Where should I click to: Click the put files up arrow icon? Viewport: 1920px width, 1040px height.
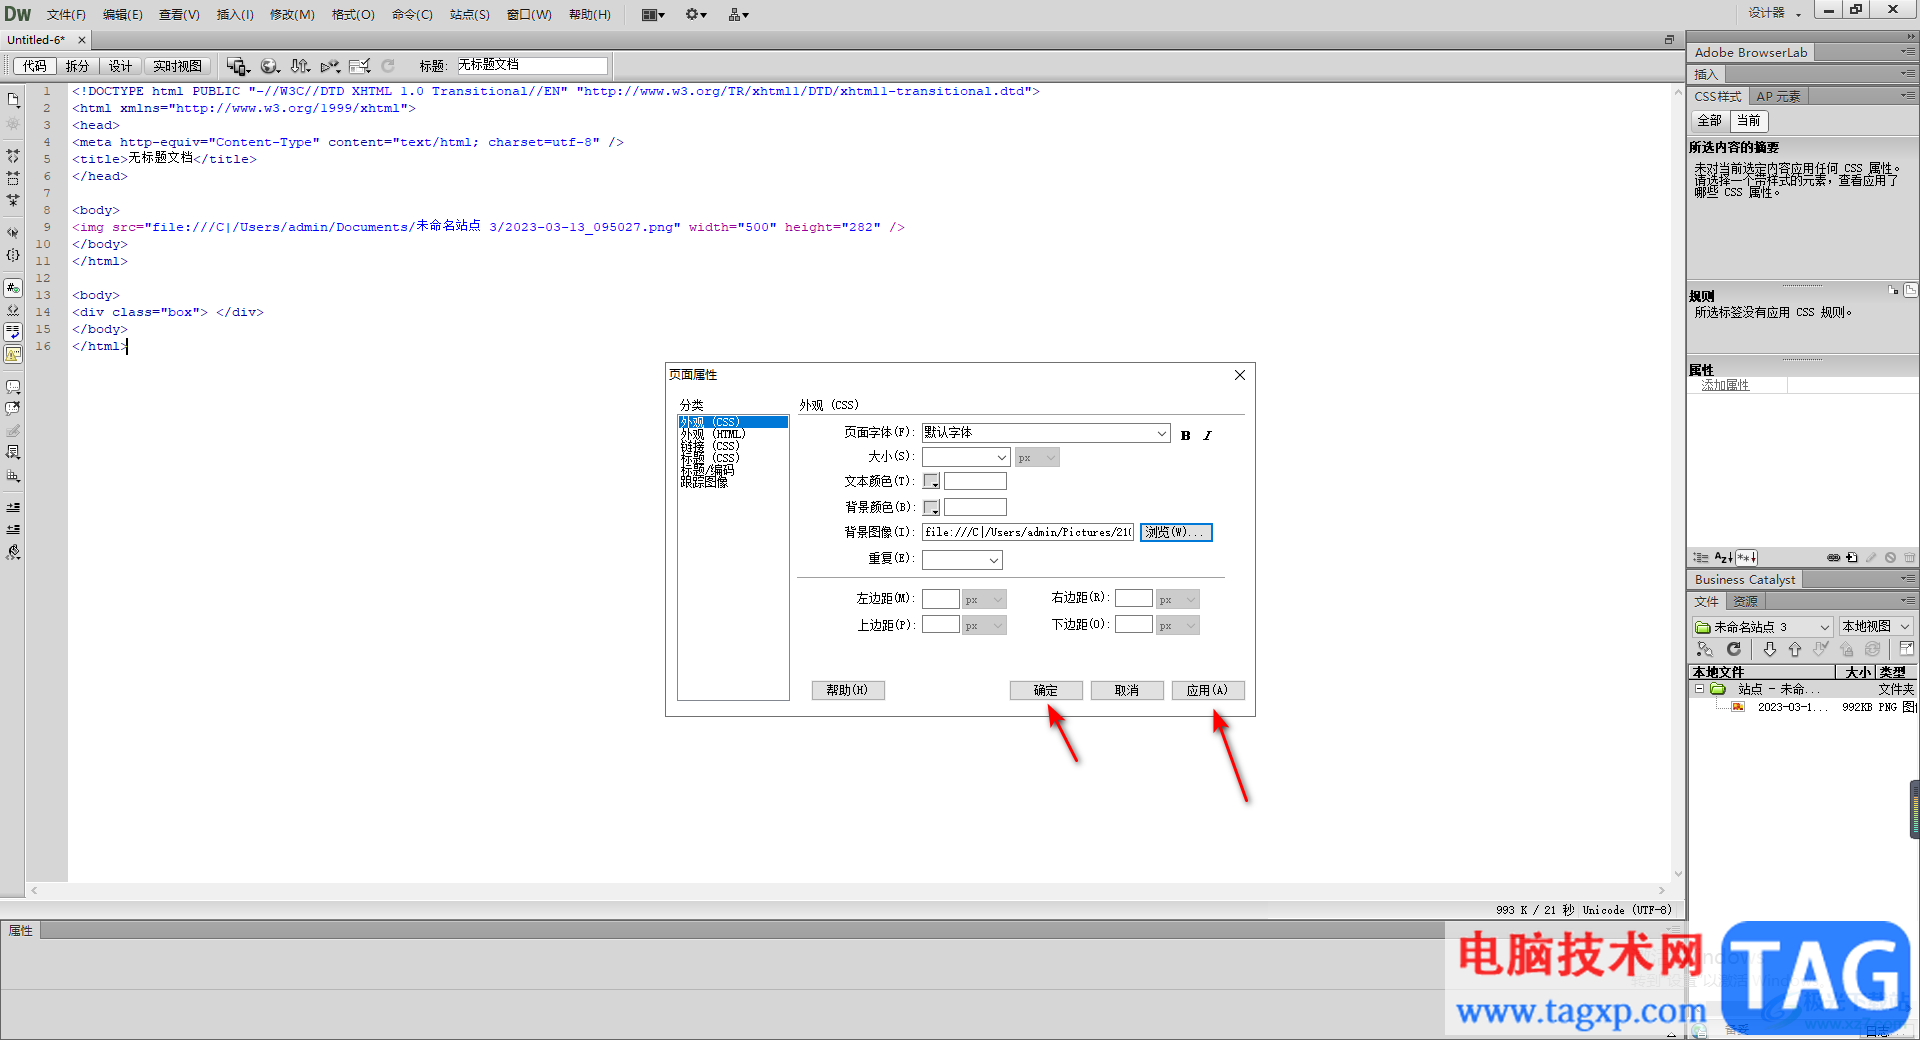(1795, 649)
